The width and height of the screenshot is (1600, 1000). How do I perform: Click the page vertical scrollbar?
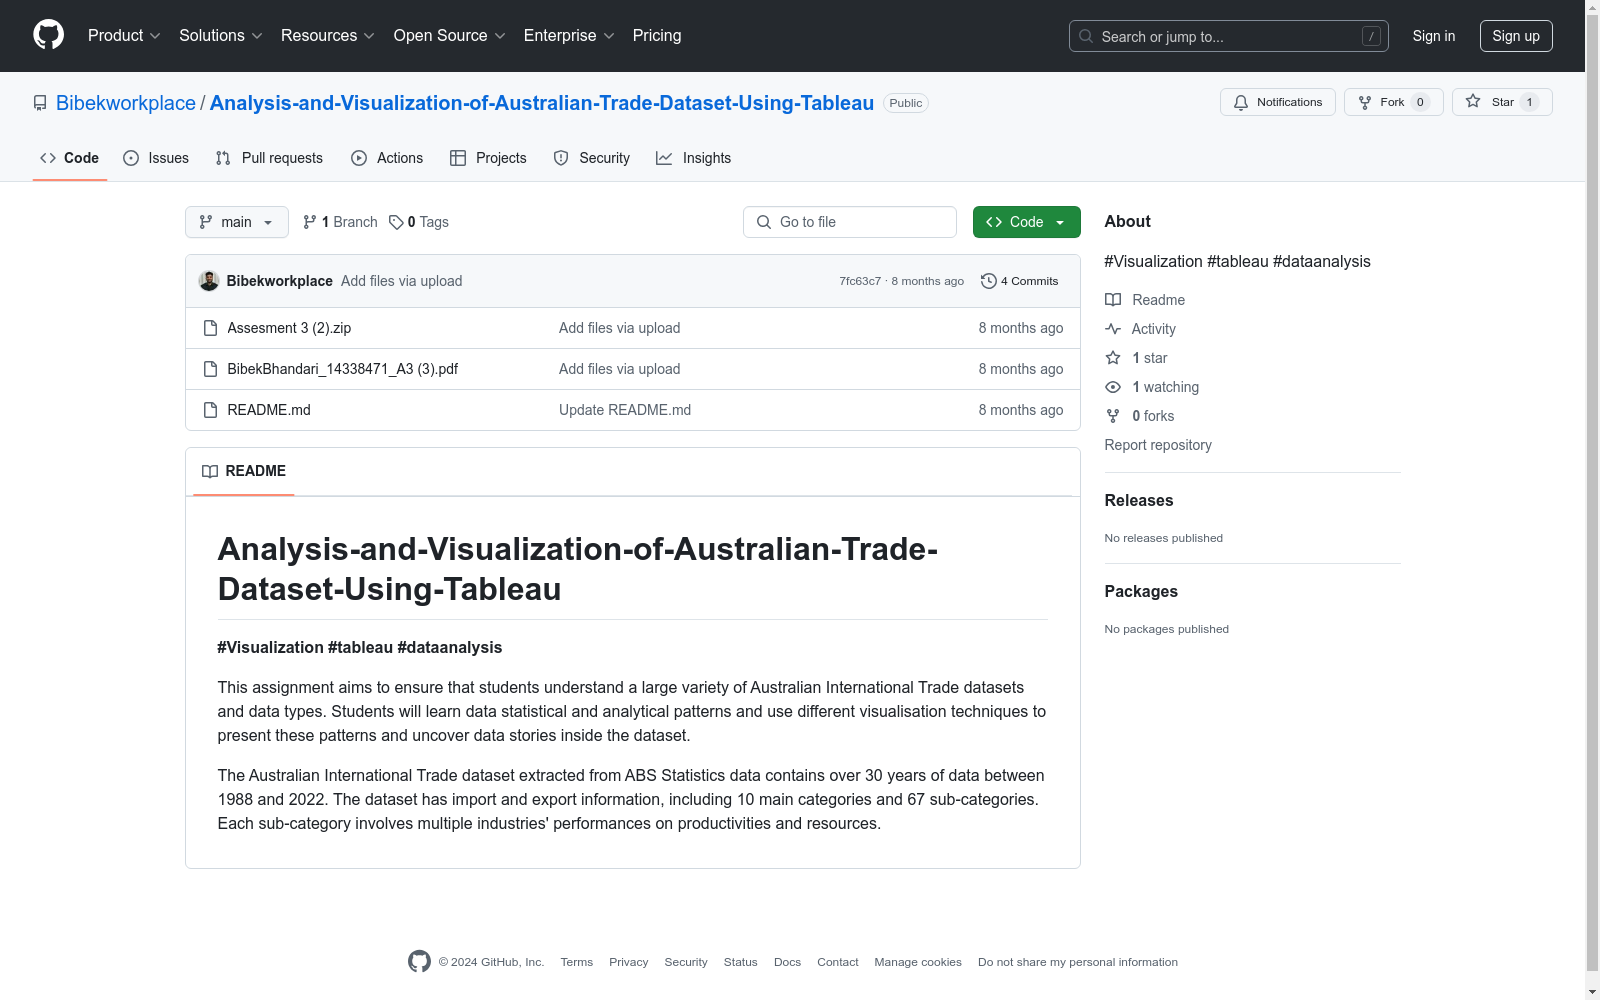pyautogui.click(x=1592, y=500)
